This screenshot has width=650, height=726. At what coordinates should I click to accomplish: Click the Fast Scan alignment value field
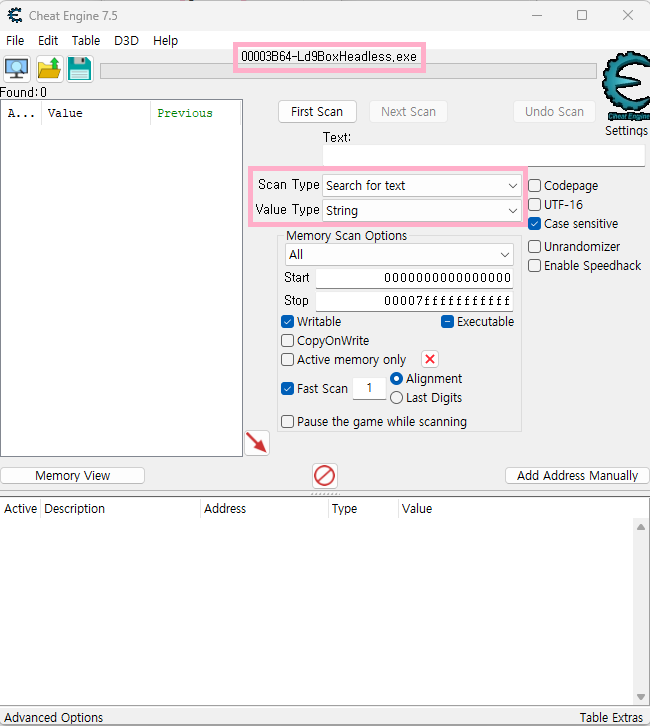[x=369, y=388]
